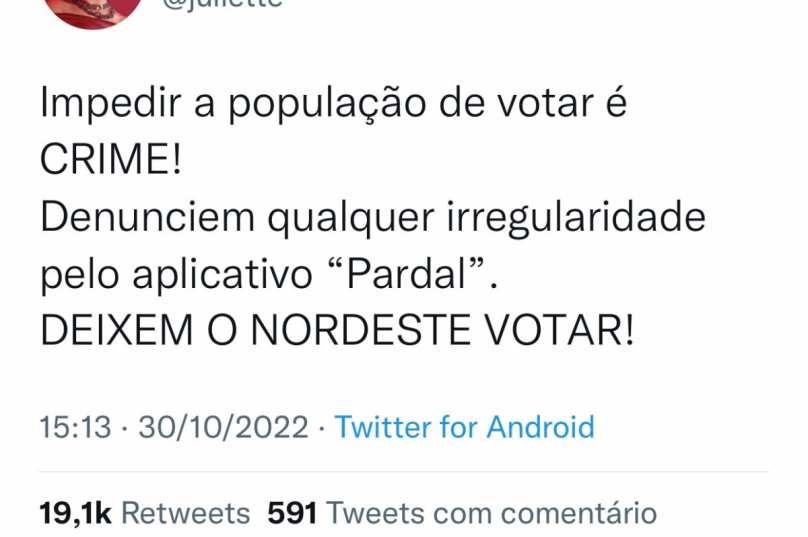Click the 15:13 timestamp
The image size is (808, 537).
[76, 428]
